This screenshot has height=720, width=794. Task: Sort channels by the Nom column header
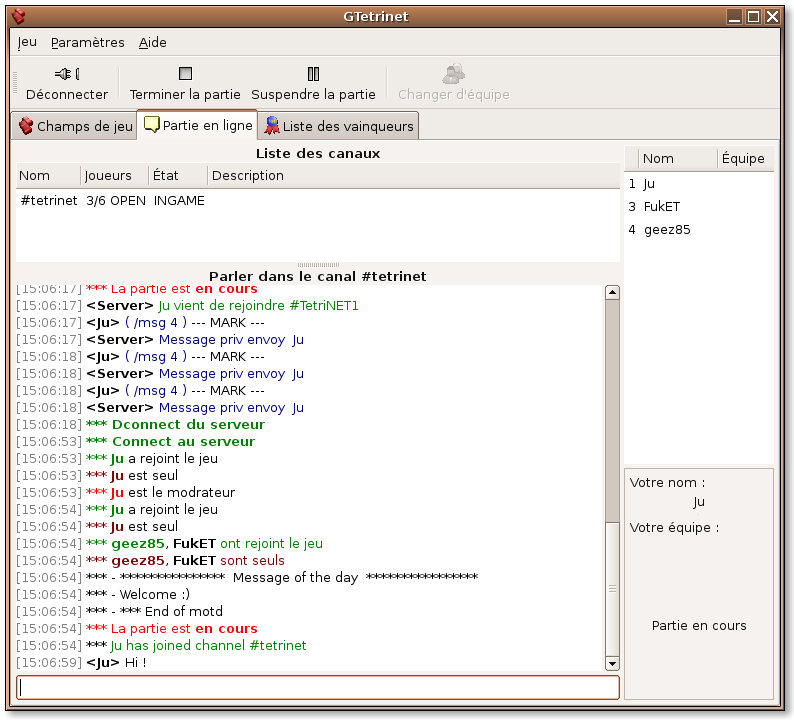(x=48, y=176)
